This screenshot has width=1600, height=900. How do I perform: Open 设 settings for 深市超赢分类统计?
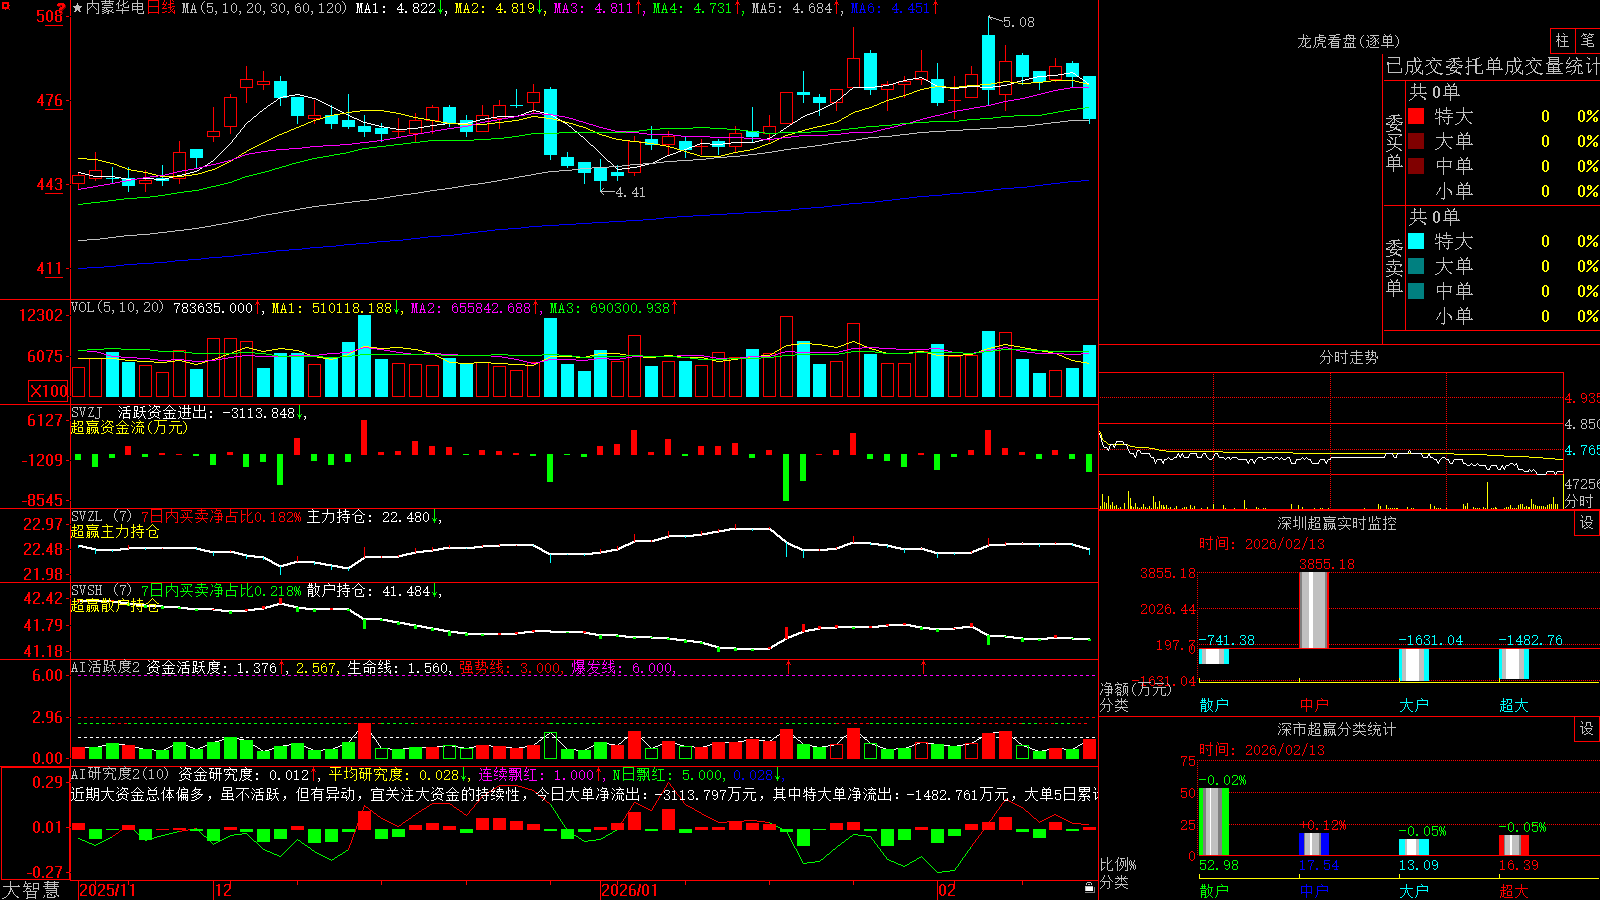[1587, 729]
